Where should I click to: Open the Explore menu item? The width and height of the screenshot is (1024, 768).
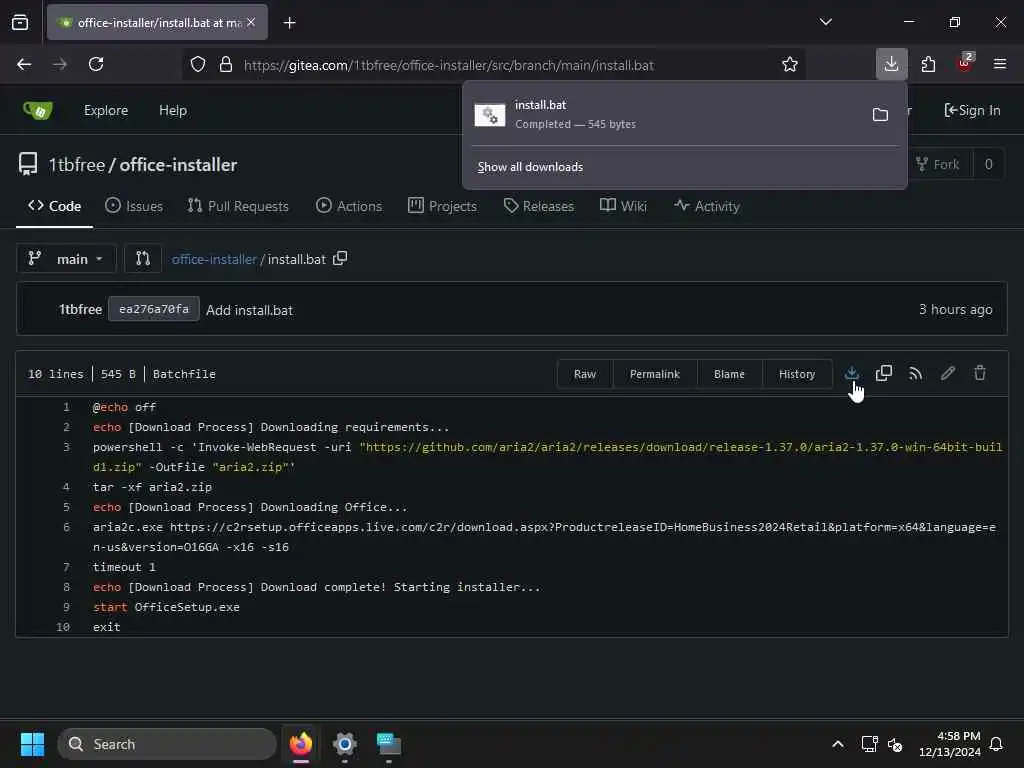(106, 110)
